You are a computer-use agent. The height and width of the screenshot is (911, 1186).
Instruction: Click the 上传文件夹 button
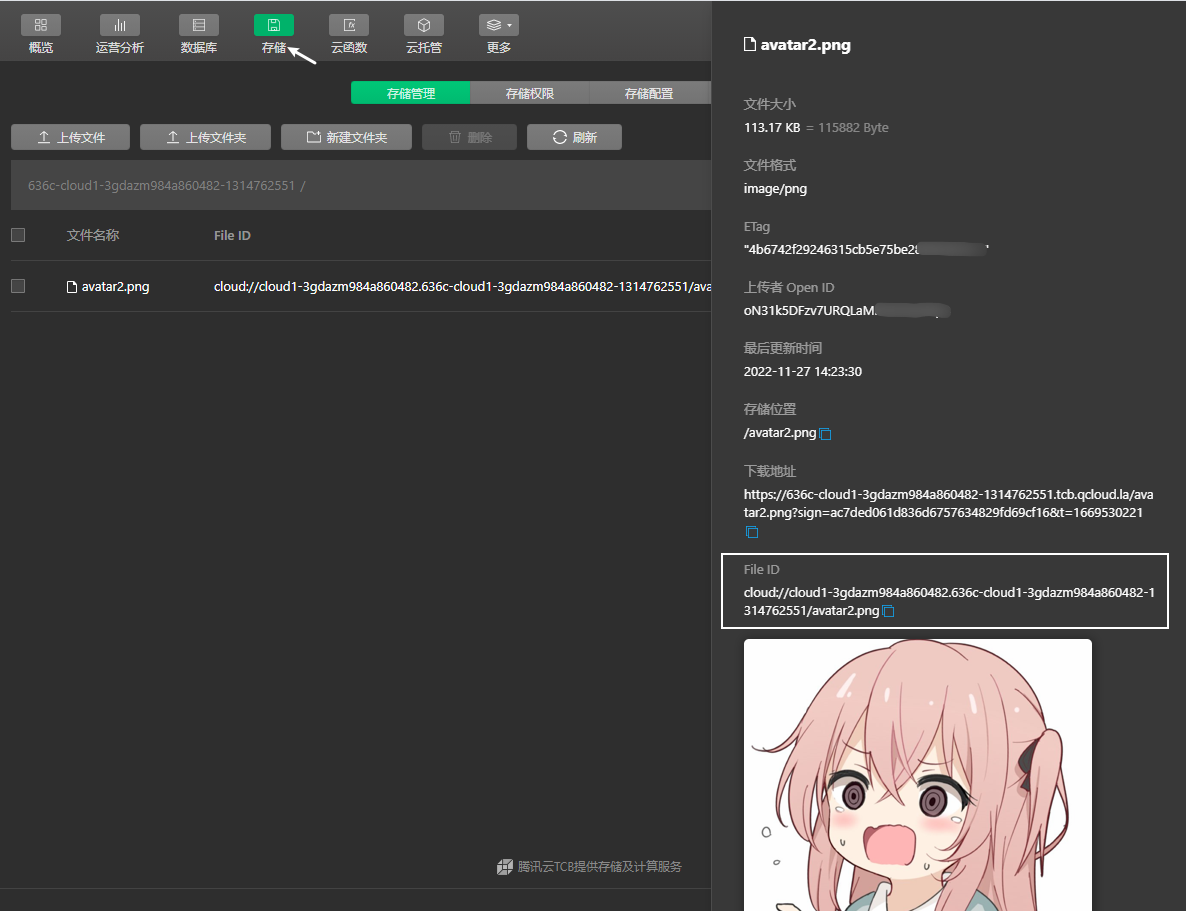[205, 137]
